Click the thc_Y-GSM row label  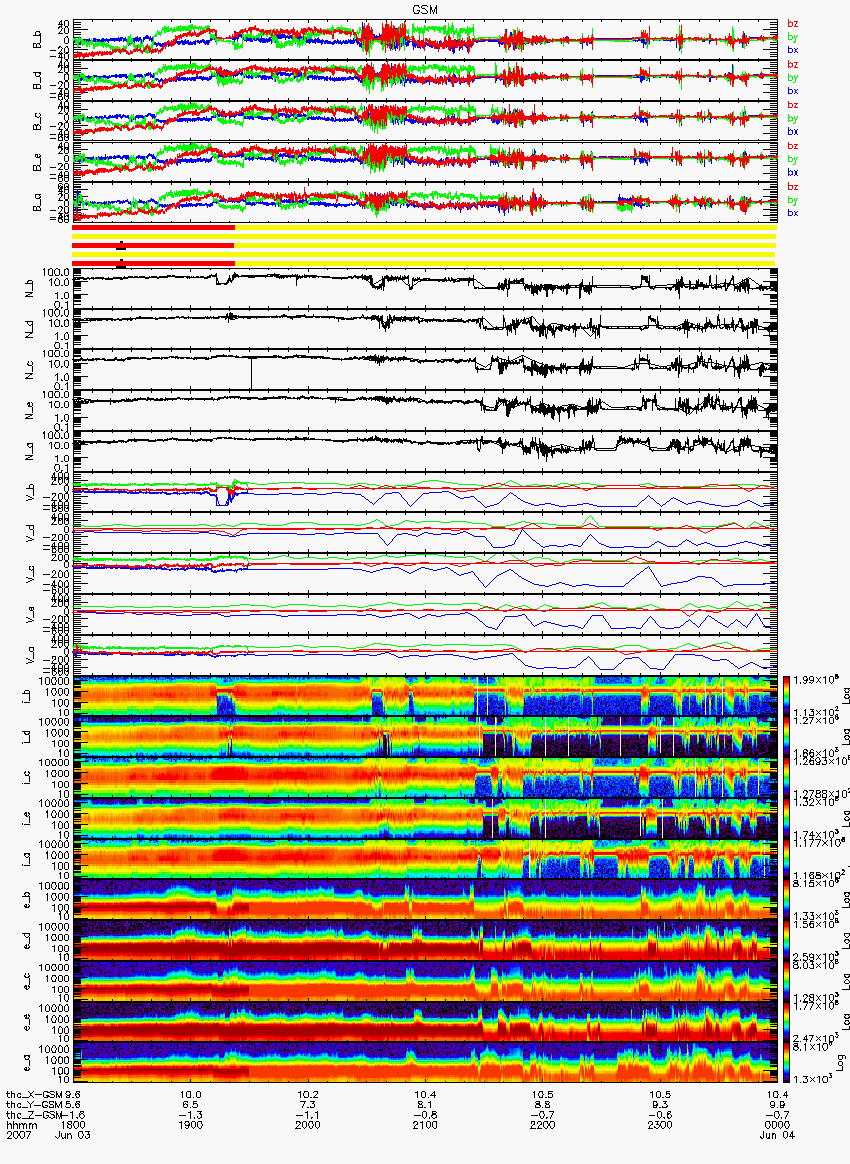pyautogui.click(x=34, y=1105)
